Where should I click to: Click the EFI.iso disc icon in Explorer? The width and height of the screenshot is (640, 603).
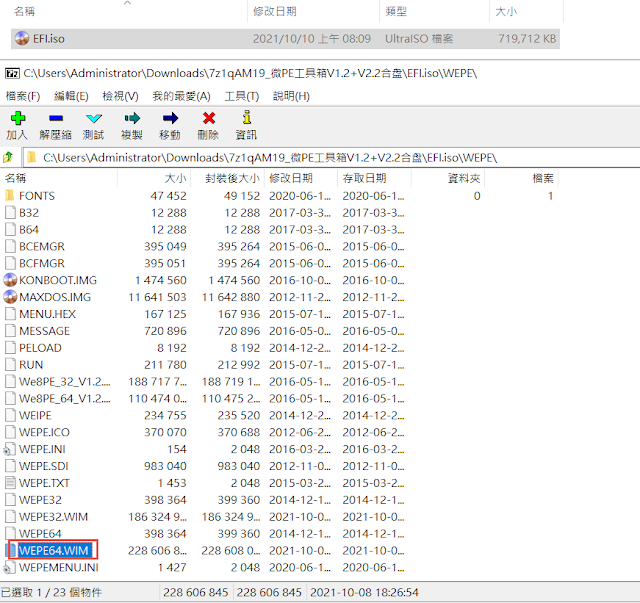click(x=22, y=39)
